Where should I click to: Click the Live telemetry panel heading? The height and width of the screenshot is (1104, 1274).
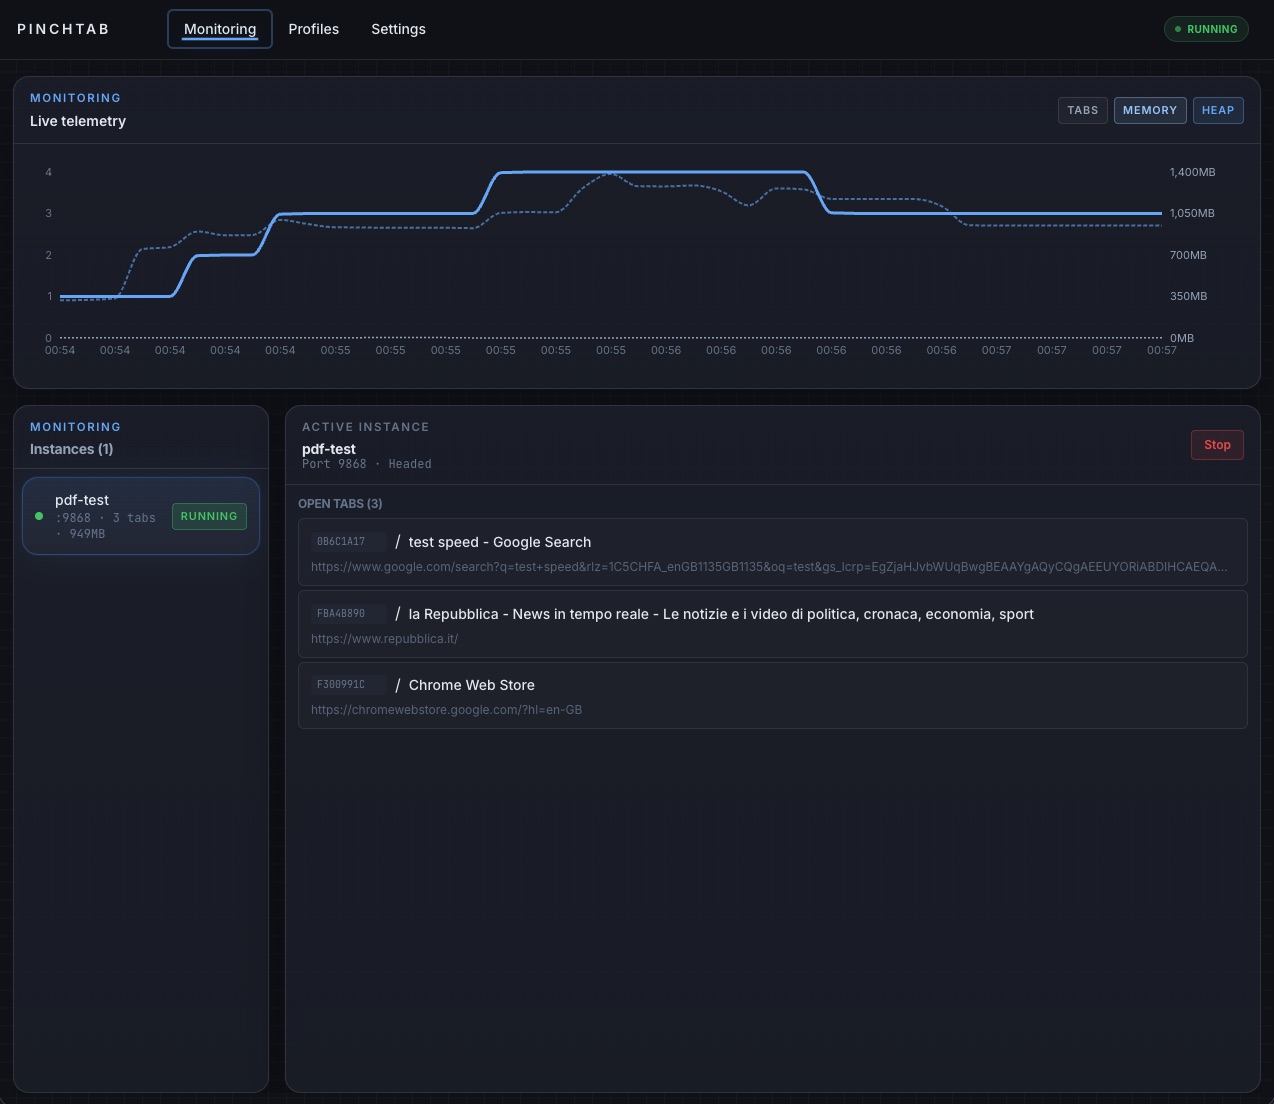click(78, 121)
